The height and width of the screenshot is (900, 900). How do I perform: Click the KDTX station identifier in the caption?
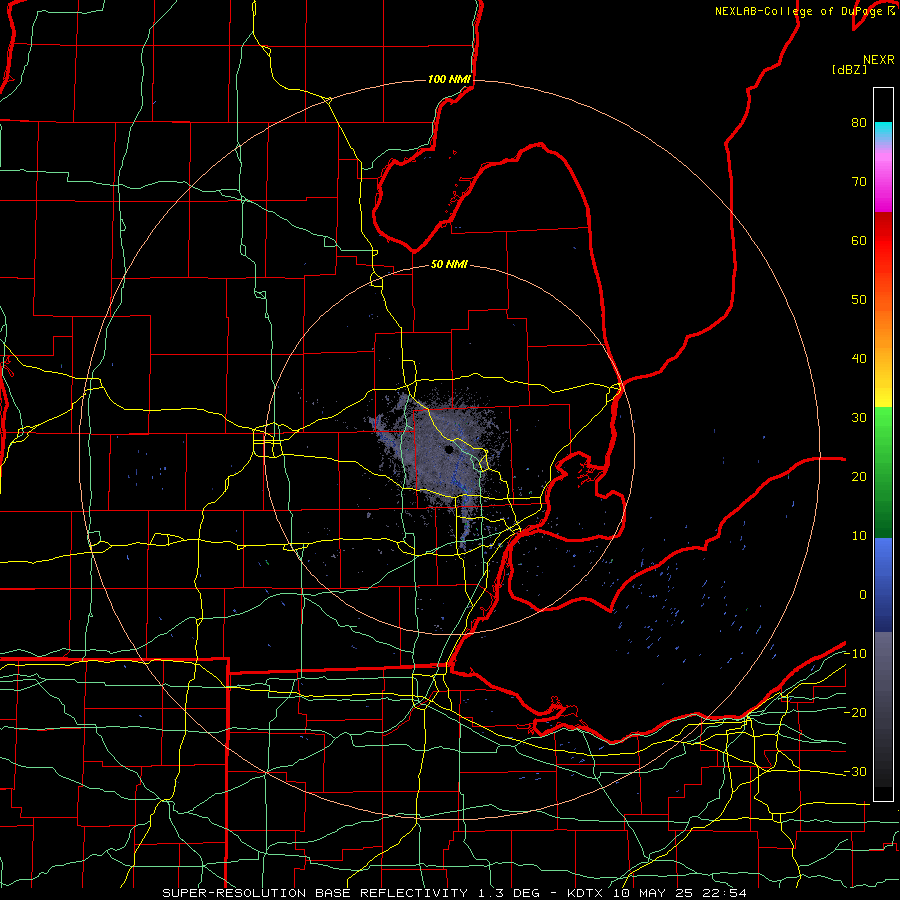pyautogui.click(x=587, y=893)
